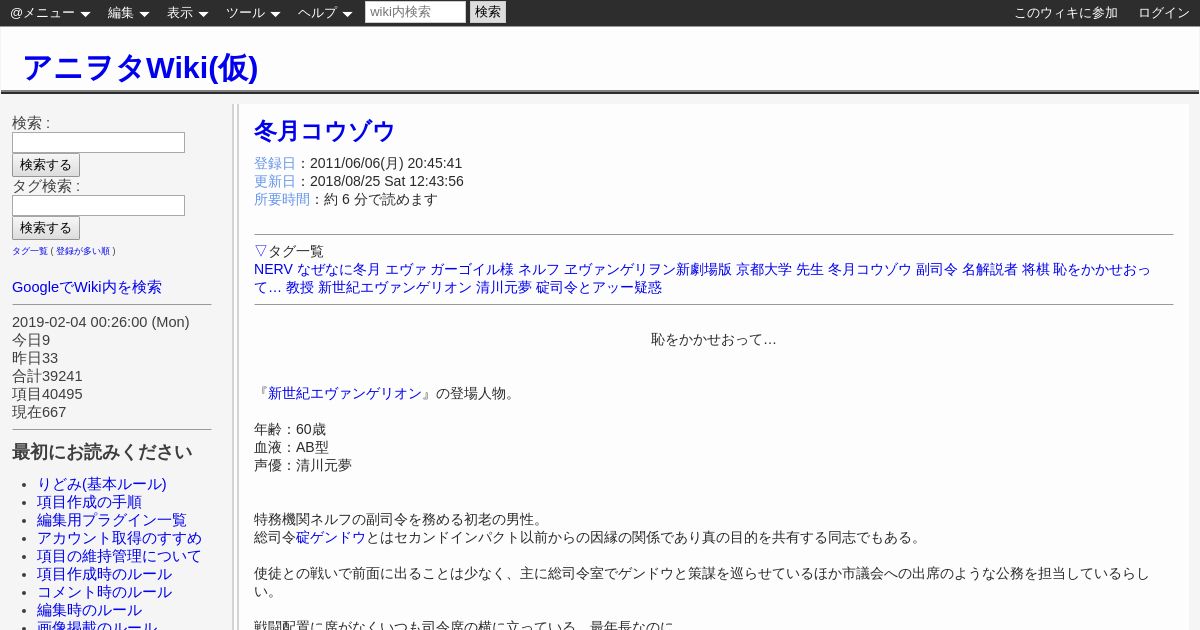Open 編集時のルール link
The image size is (1200, 630).
(89, 610)
